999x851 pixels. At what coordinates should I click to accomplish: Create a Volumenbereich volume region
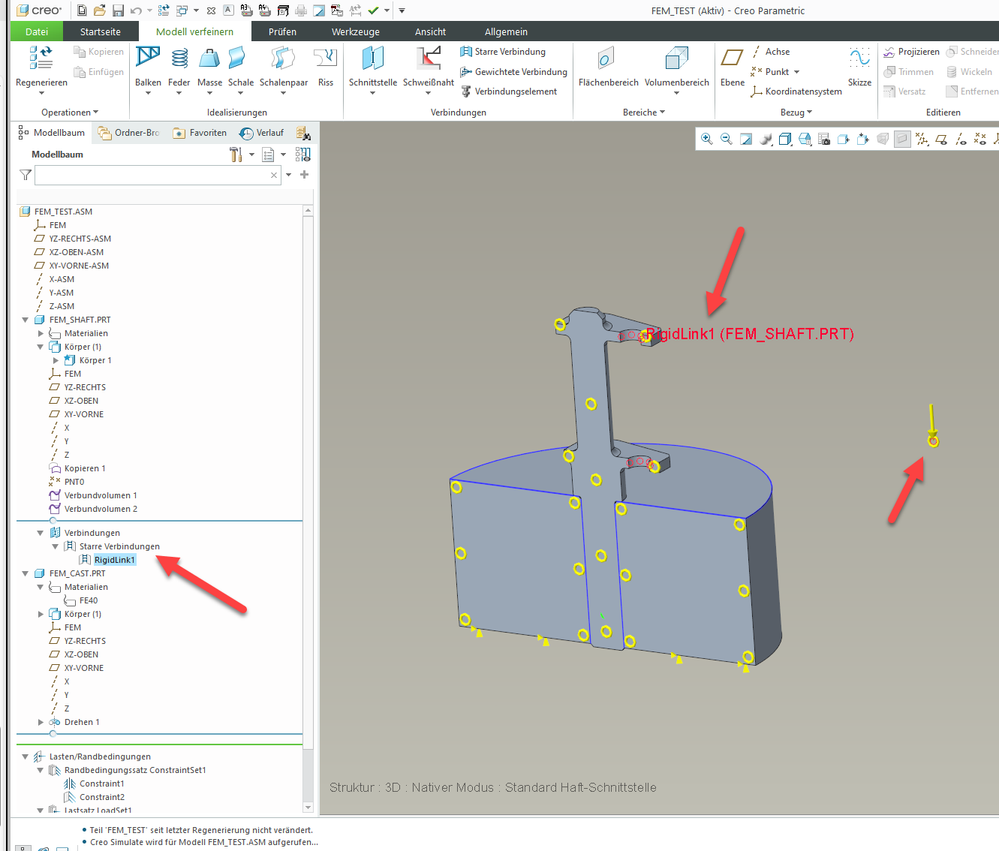point(676,60)
